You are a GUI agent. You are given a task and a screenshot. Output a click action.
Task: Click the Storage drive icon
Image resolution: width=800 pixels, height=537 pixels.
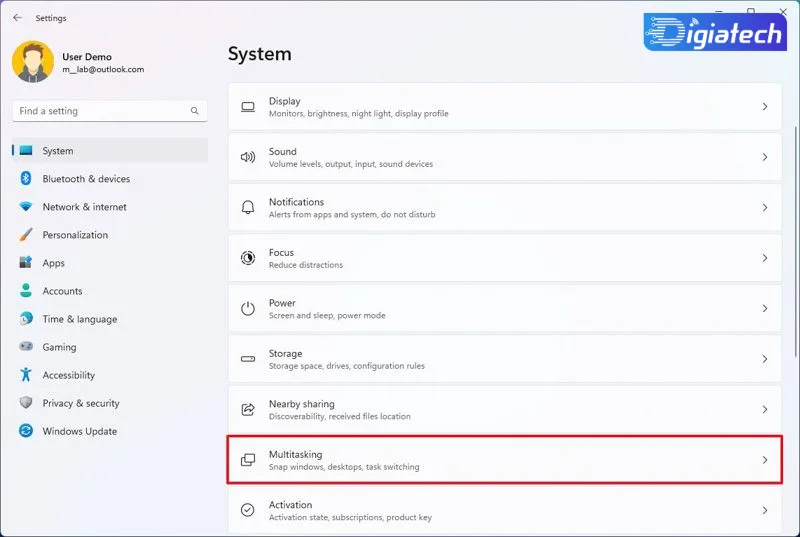pos(248,359)
